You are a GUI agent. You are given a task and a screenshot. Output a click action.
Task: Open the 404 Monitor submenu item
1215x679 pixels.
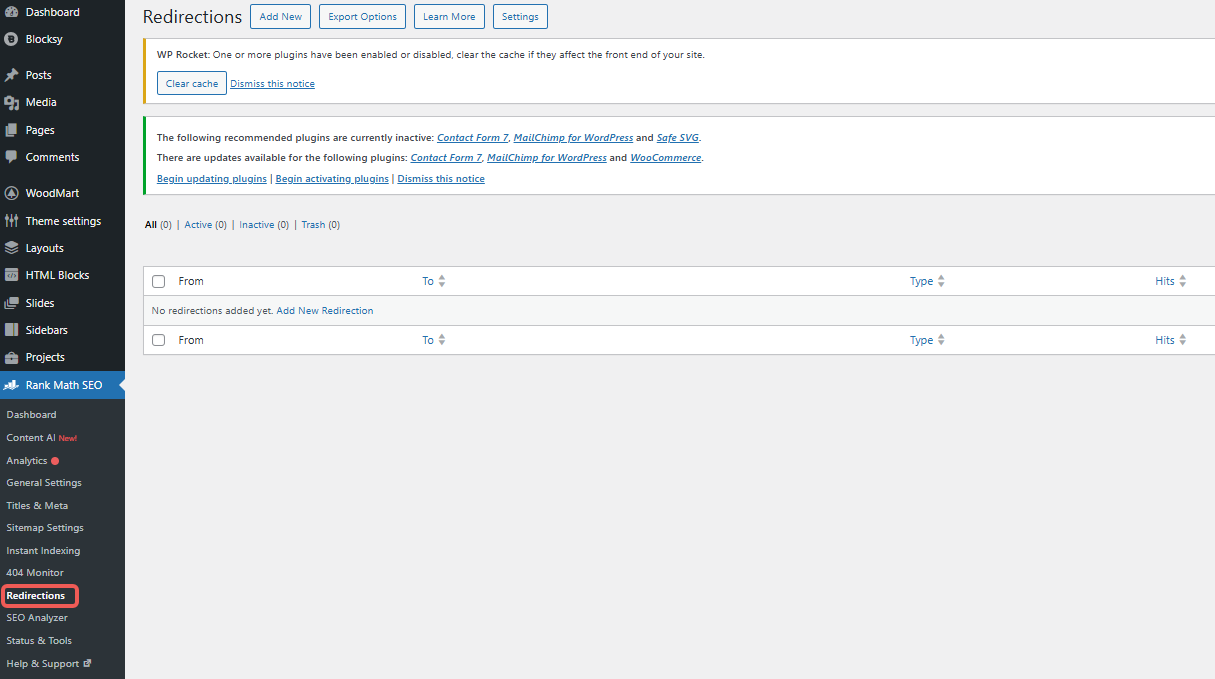pyautogui.click(x=35, y=573)
